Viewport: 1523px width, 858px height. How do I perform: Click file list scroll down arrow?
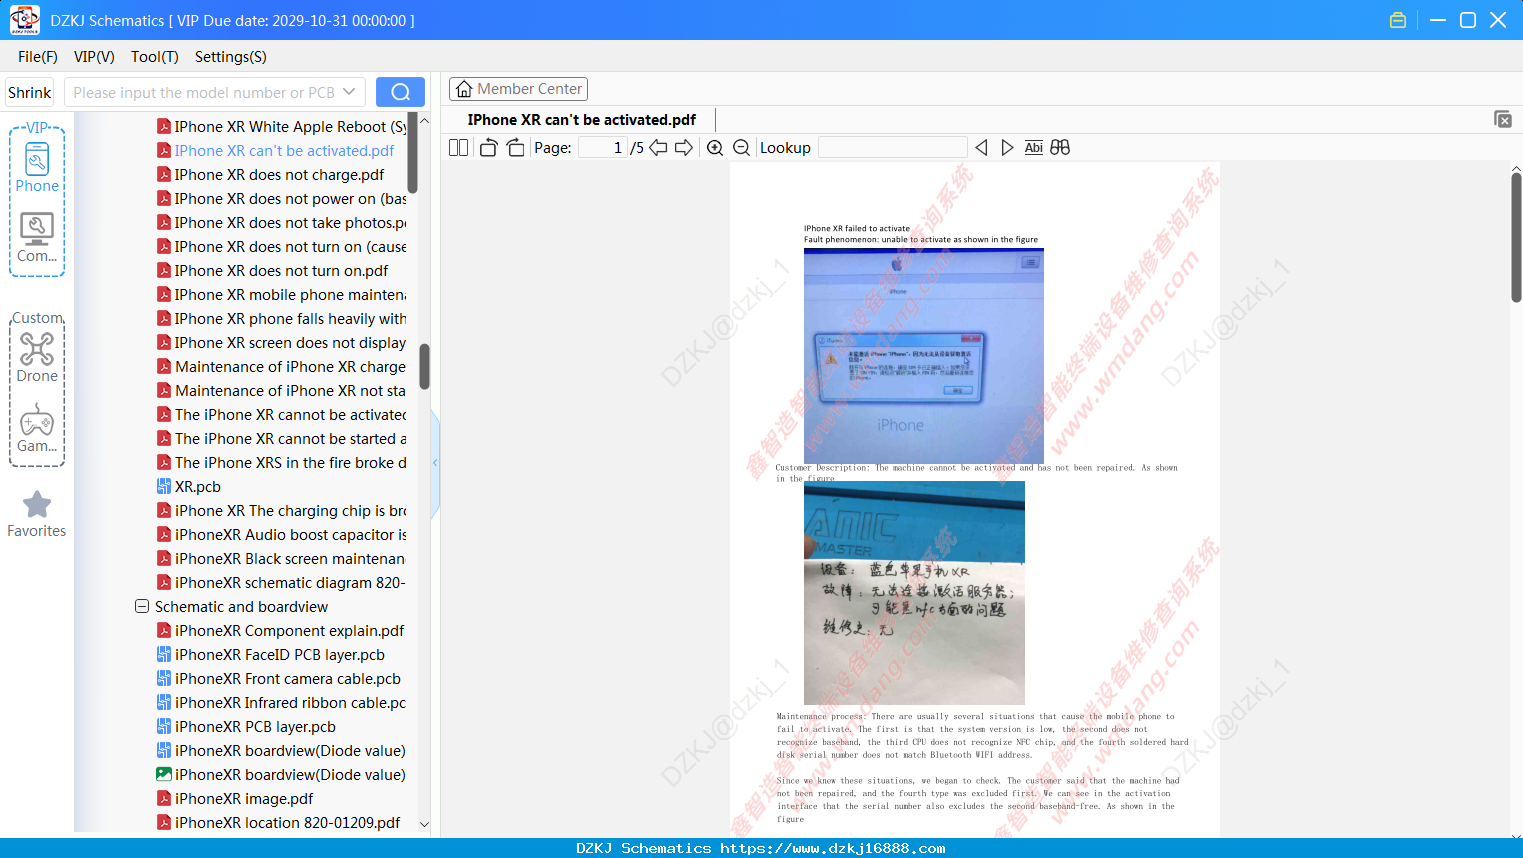point(424,825)
